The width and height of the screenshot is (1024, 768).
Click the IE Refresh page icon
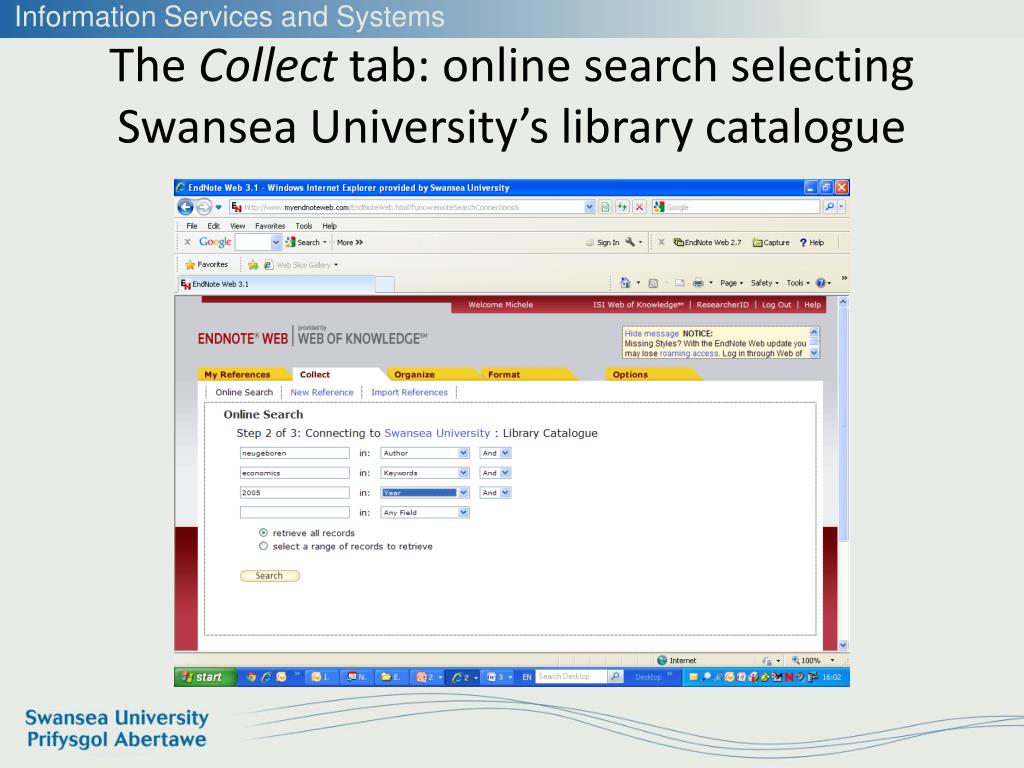pyautogui.click(x=622, y=207)
